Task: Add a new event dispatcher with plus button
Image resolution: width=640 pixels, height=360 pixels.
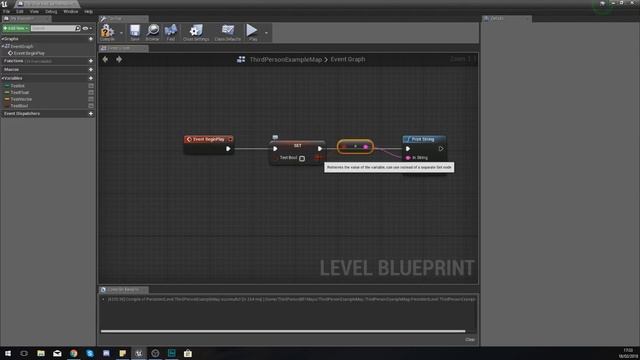Action: tap(91, 113)
